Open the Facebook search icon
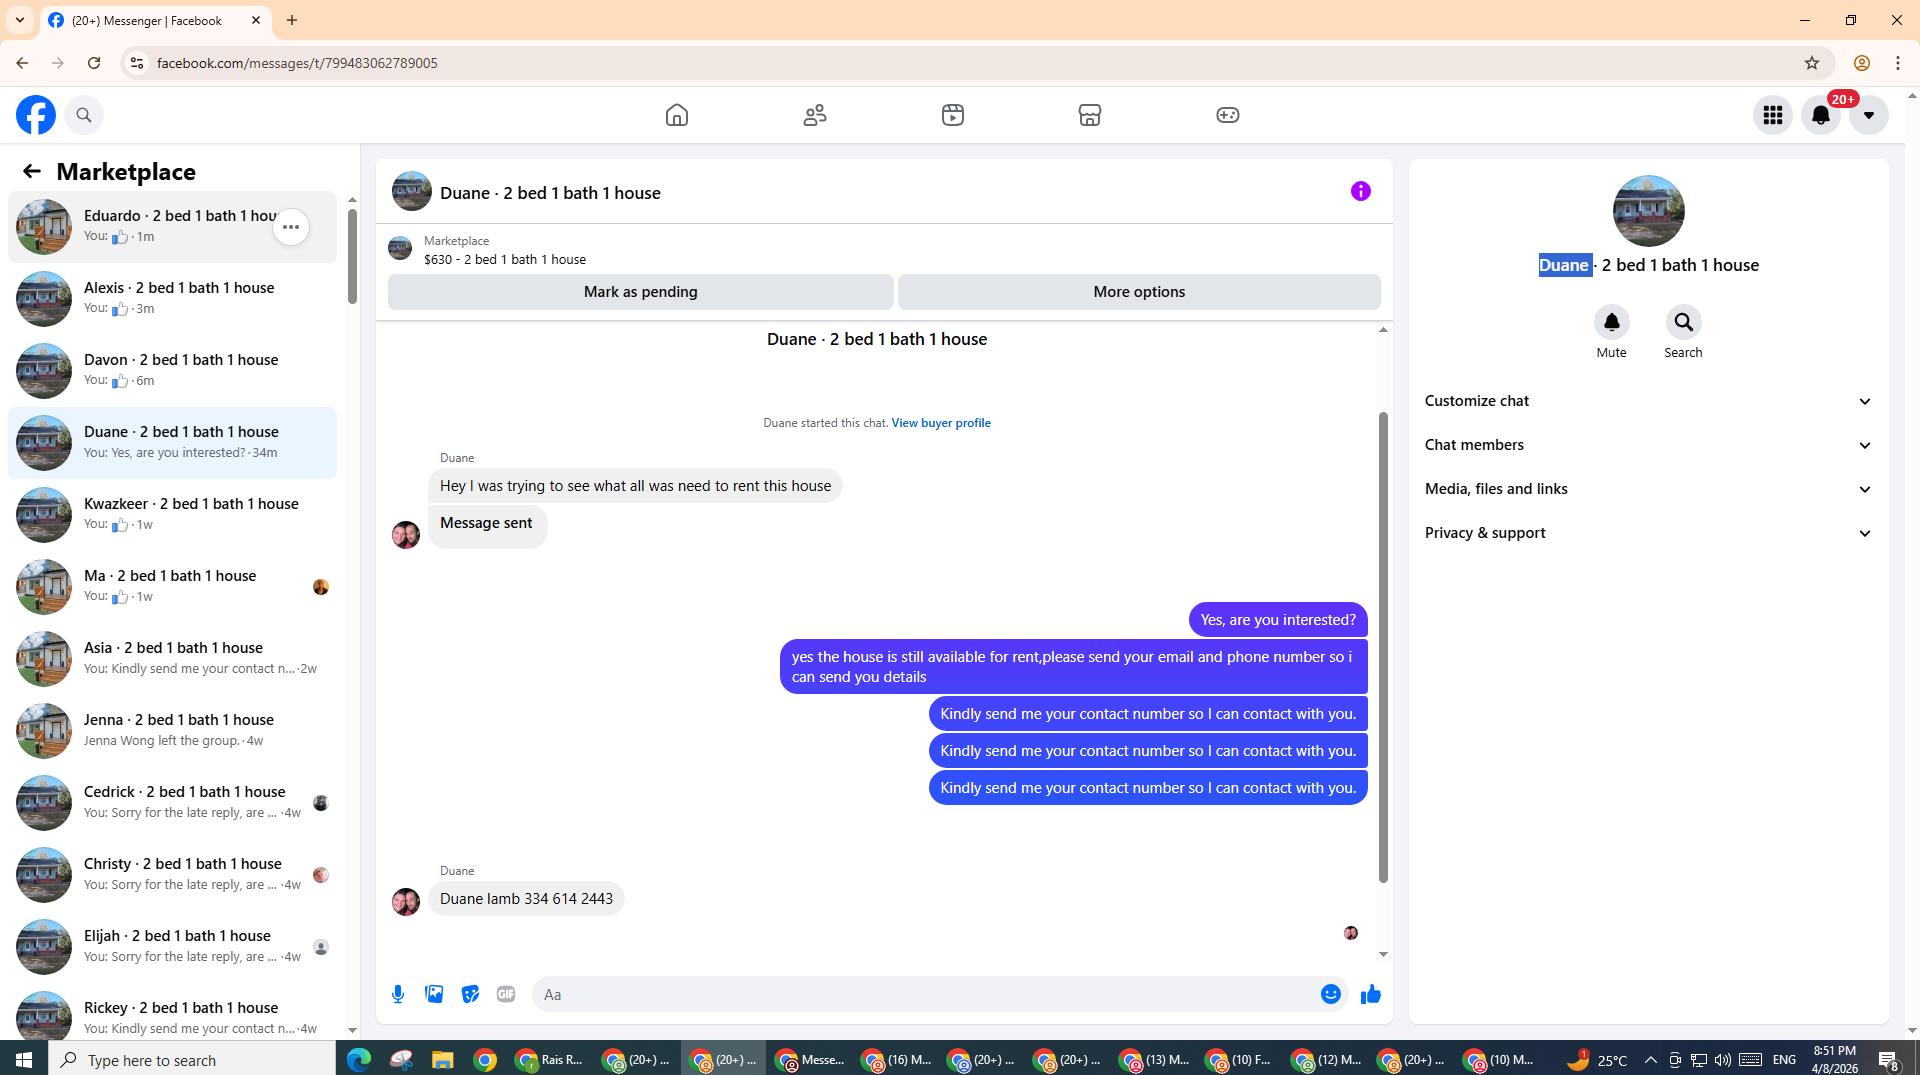 84,115
